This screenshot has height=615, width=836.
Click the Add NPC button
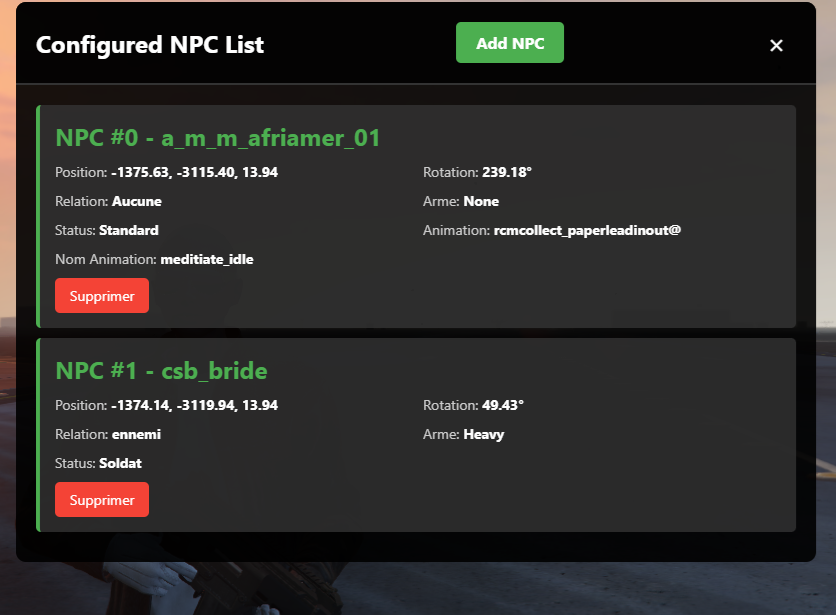(x=509, y=42)
